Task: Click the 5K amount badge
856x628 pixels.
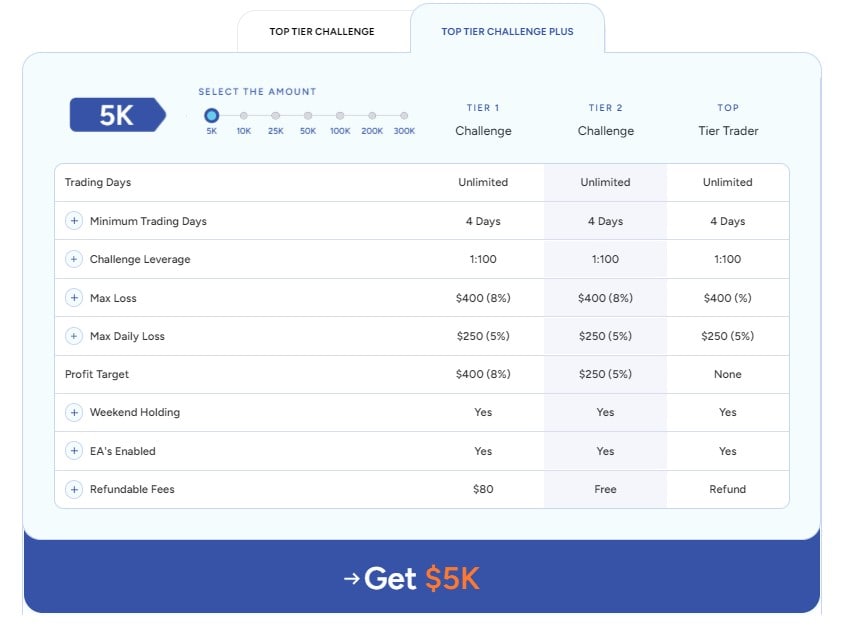Action: click(x=116, y=115)
